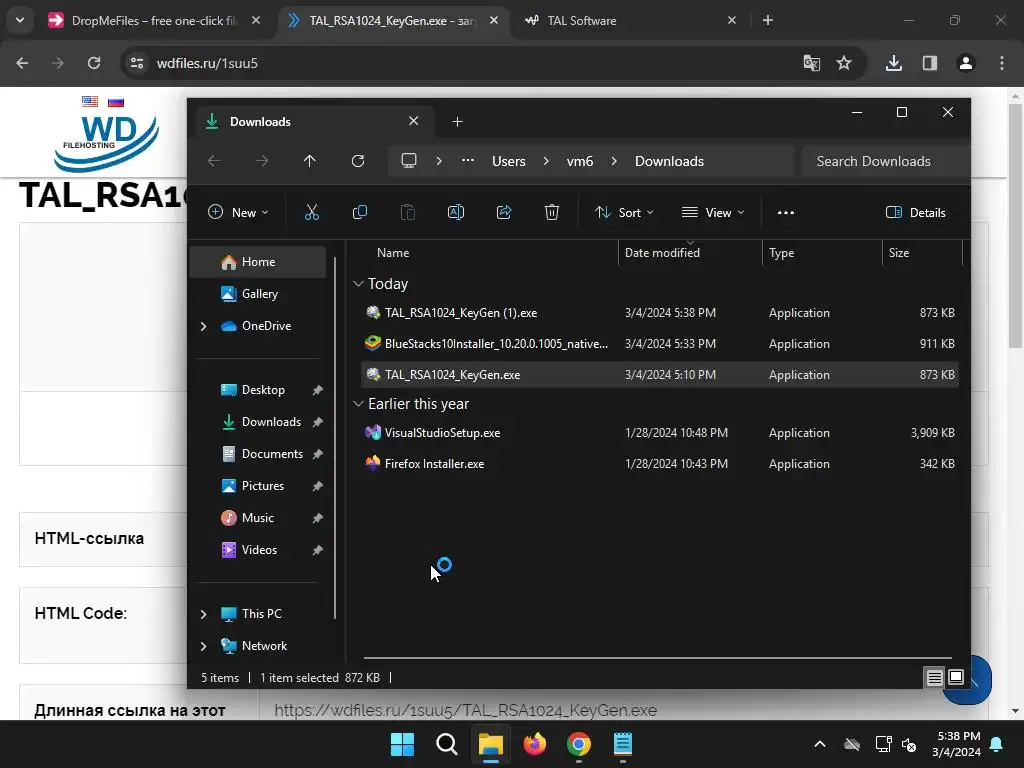Screen dimensions: 1024x768
Task: Close the Downloads Explorer tab
Action: 413,121
